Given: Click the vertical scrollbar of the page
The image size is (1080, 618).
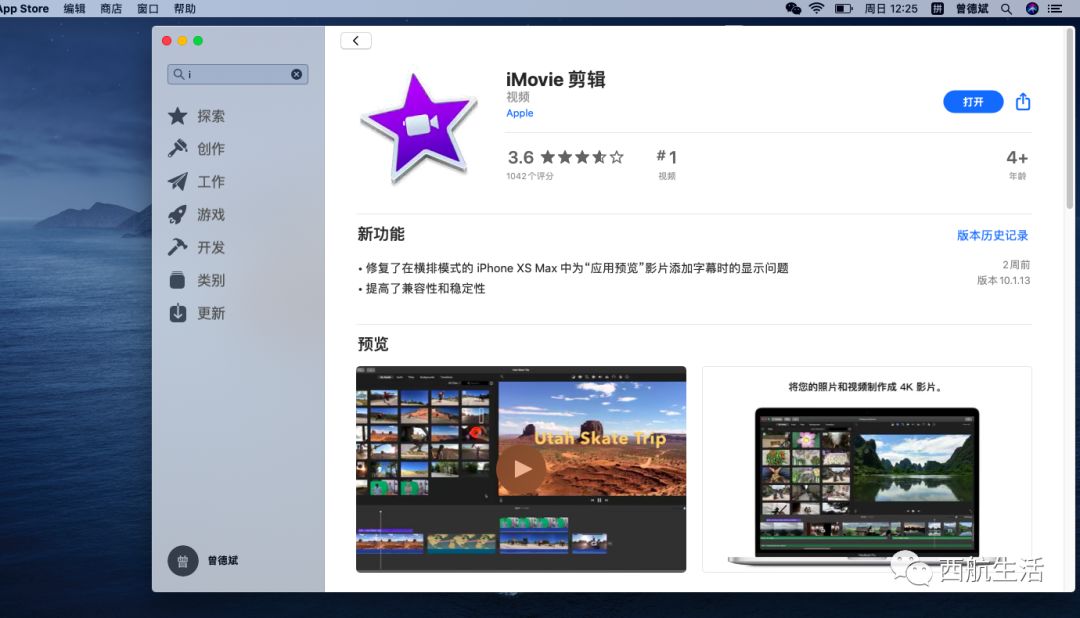Looking at the screenshot, I should click(x=1070, y=117).
